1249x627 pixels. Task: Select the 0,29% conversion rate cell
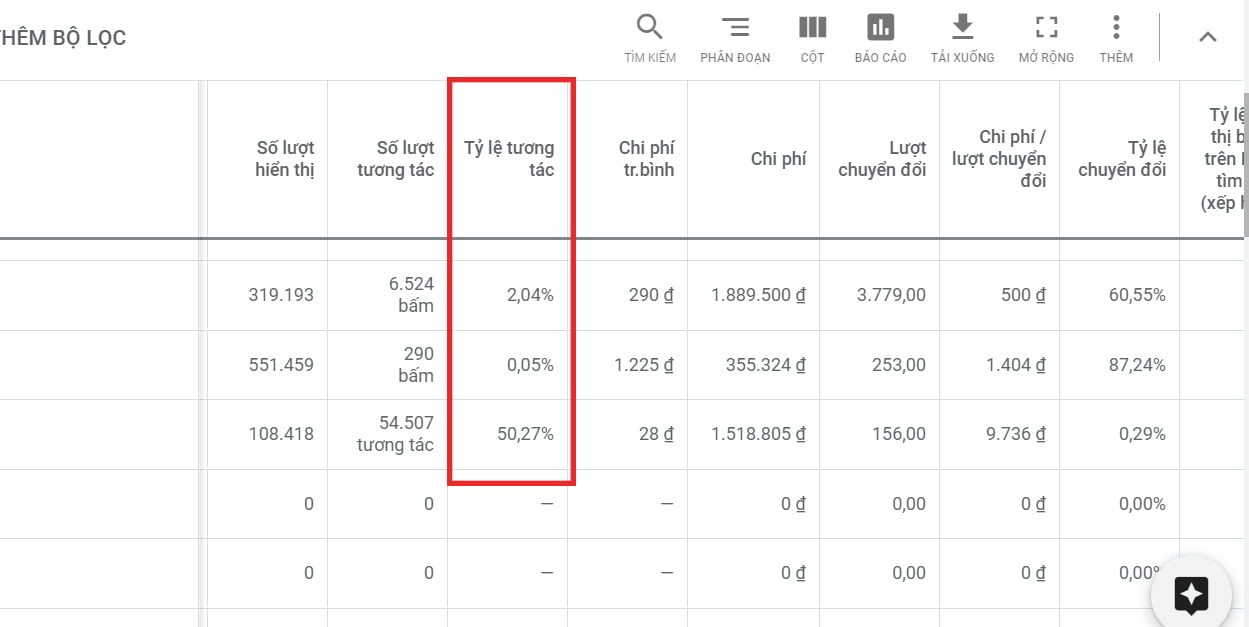(1120, 435)
